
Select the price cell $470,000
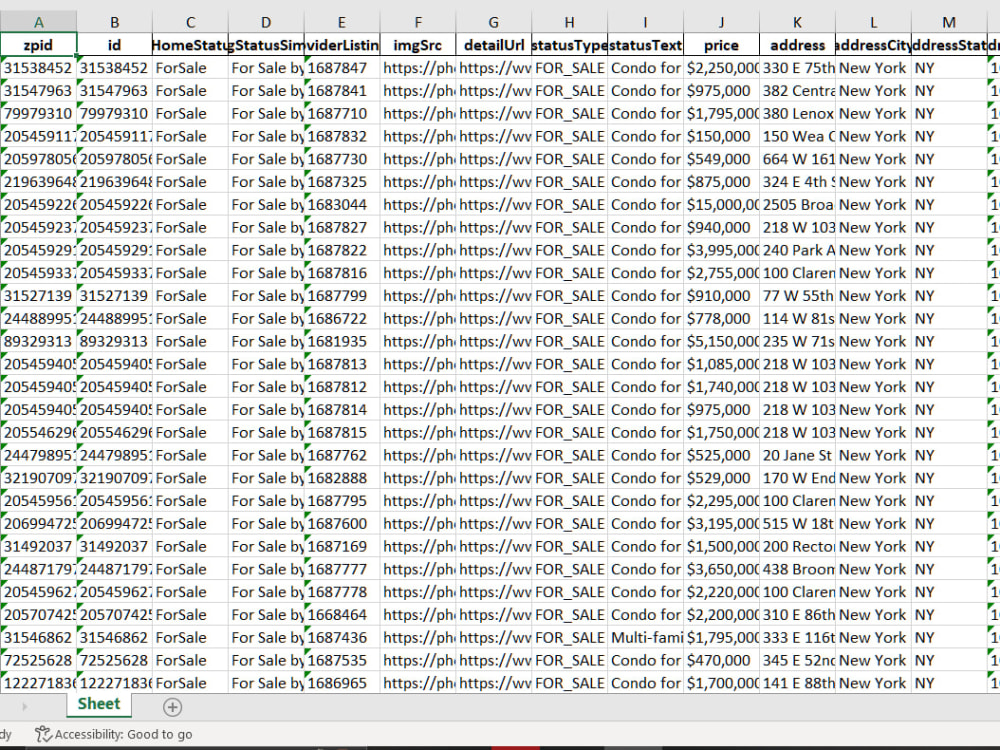(x=721, y=660)
